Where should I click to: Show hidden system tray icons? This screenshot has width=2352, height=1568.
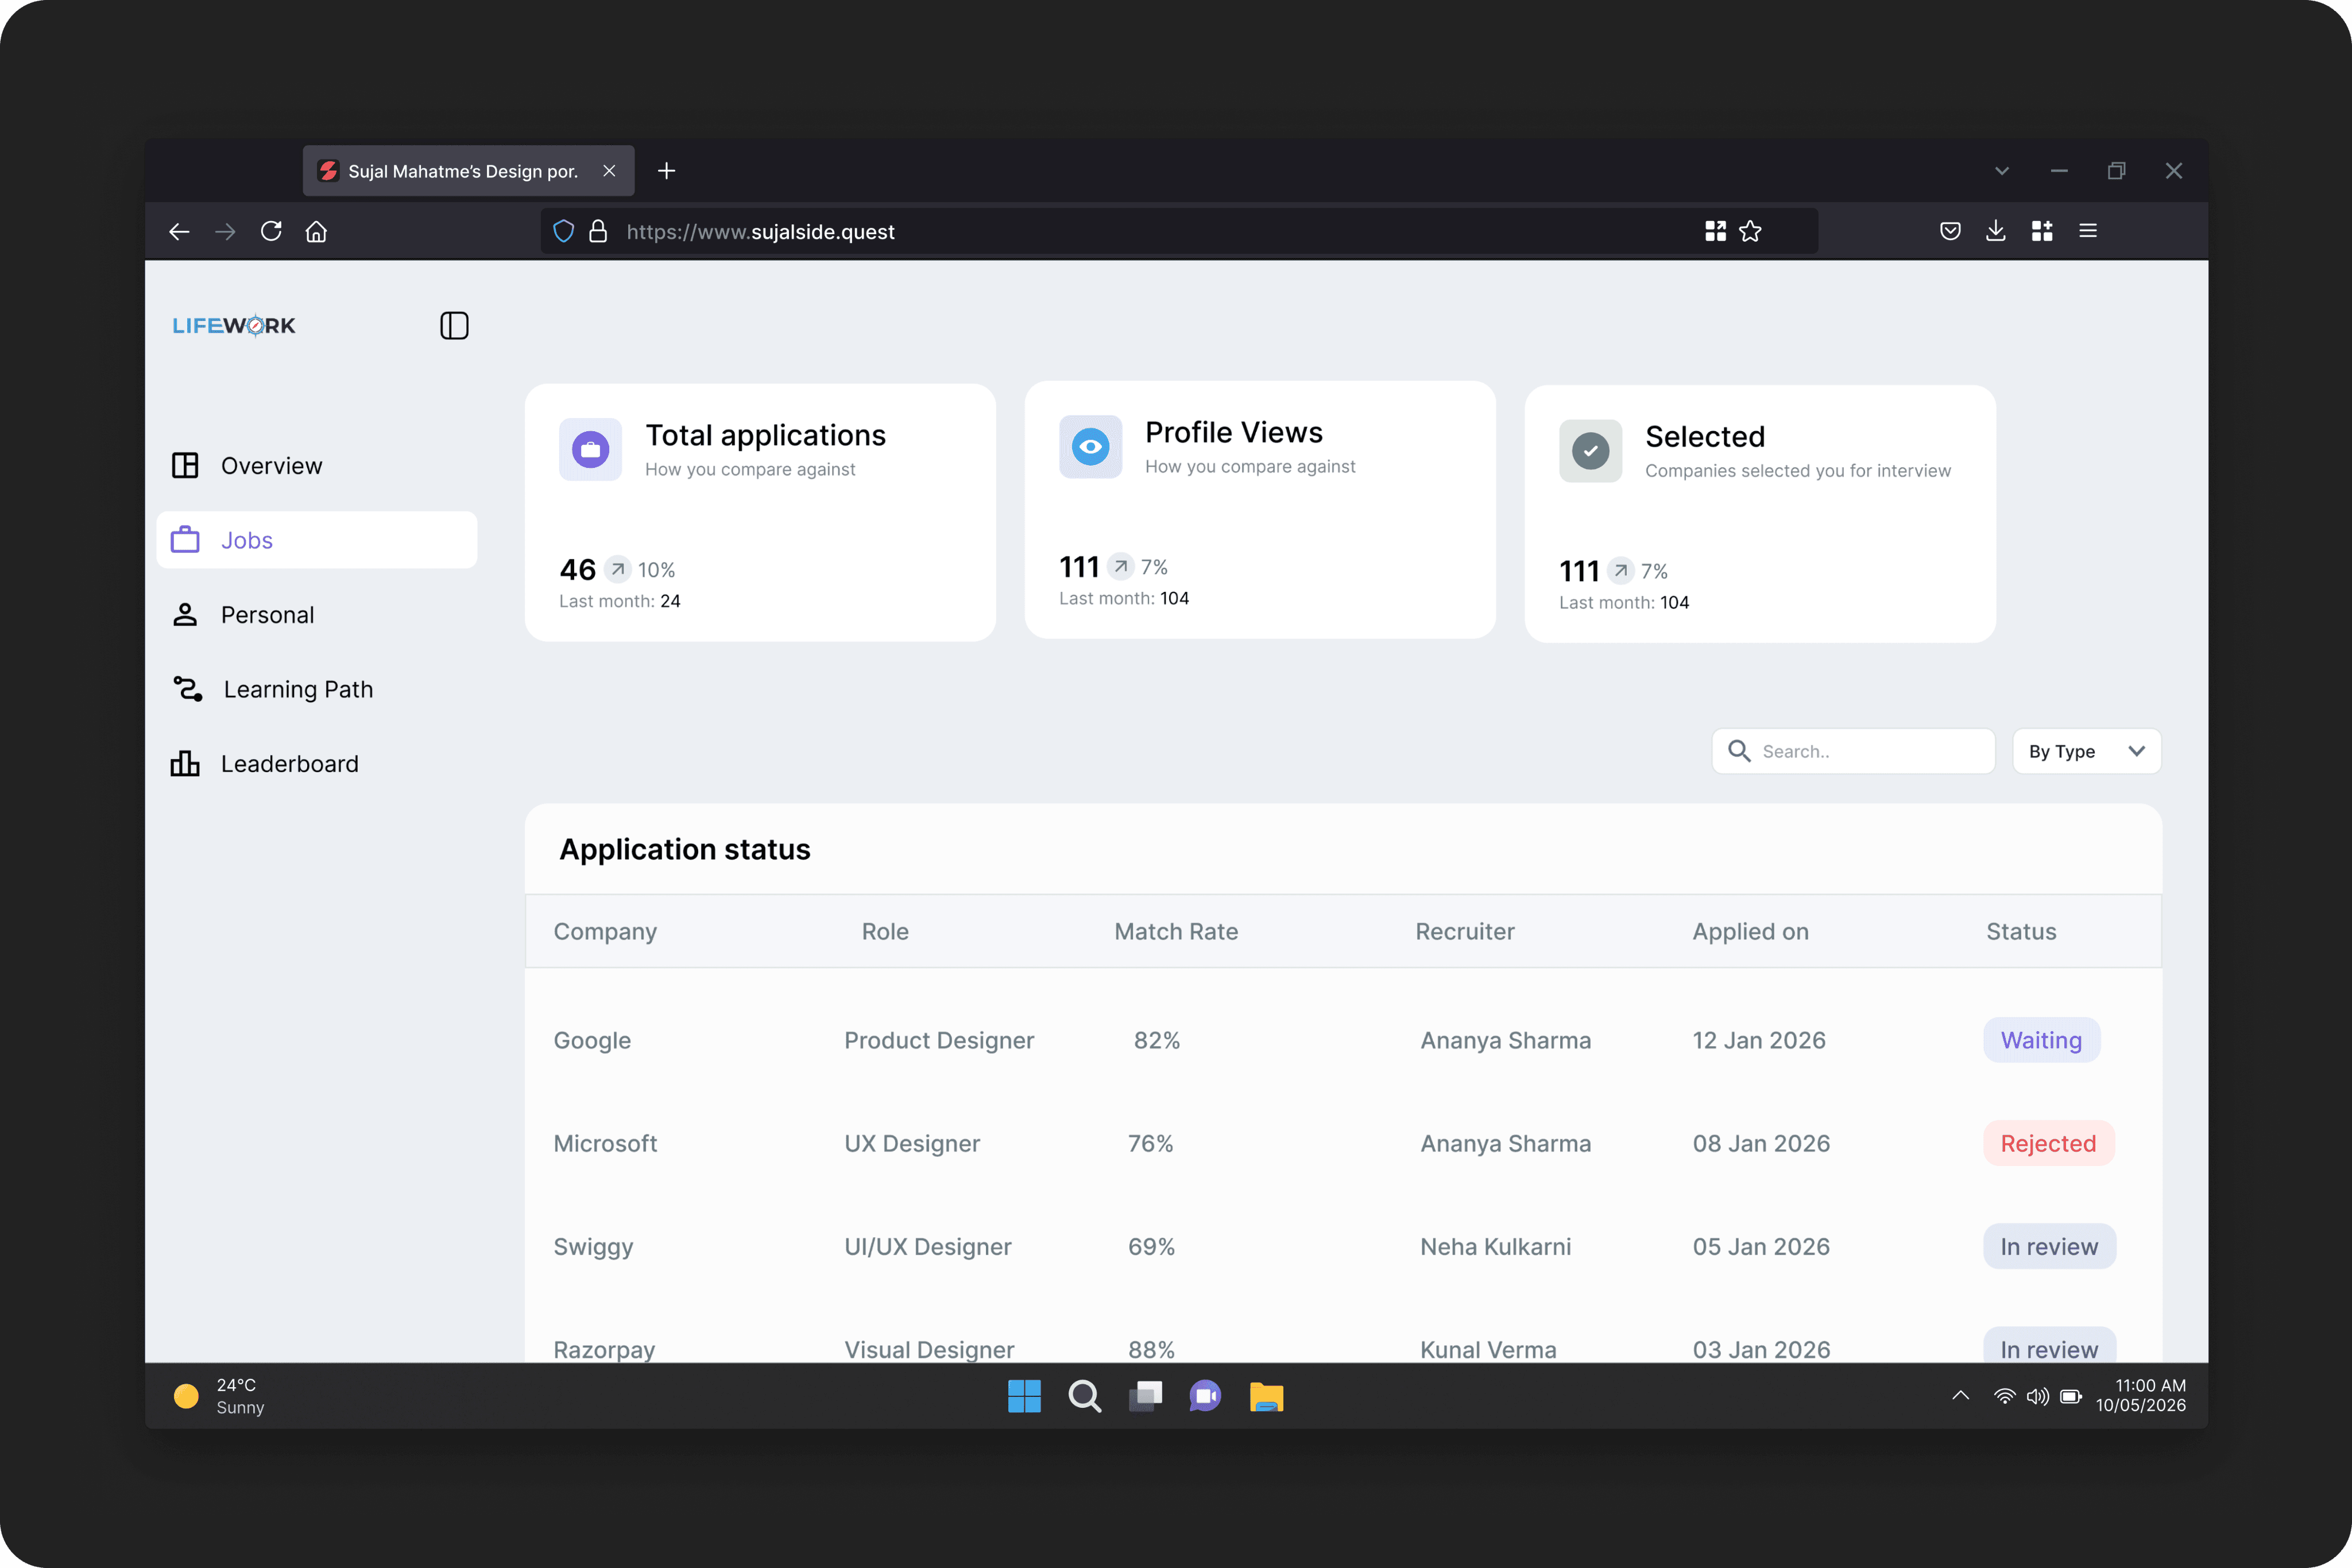point(1960,1396)
